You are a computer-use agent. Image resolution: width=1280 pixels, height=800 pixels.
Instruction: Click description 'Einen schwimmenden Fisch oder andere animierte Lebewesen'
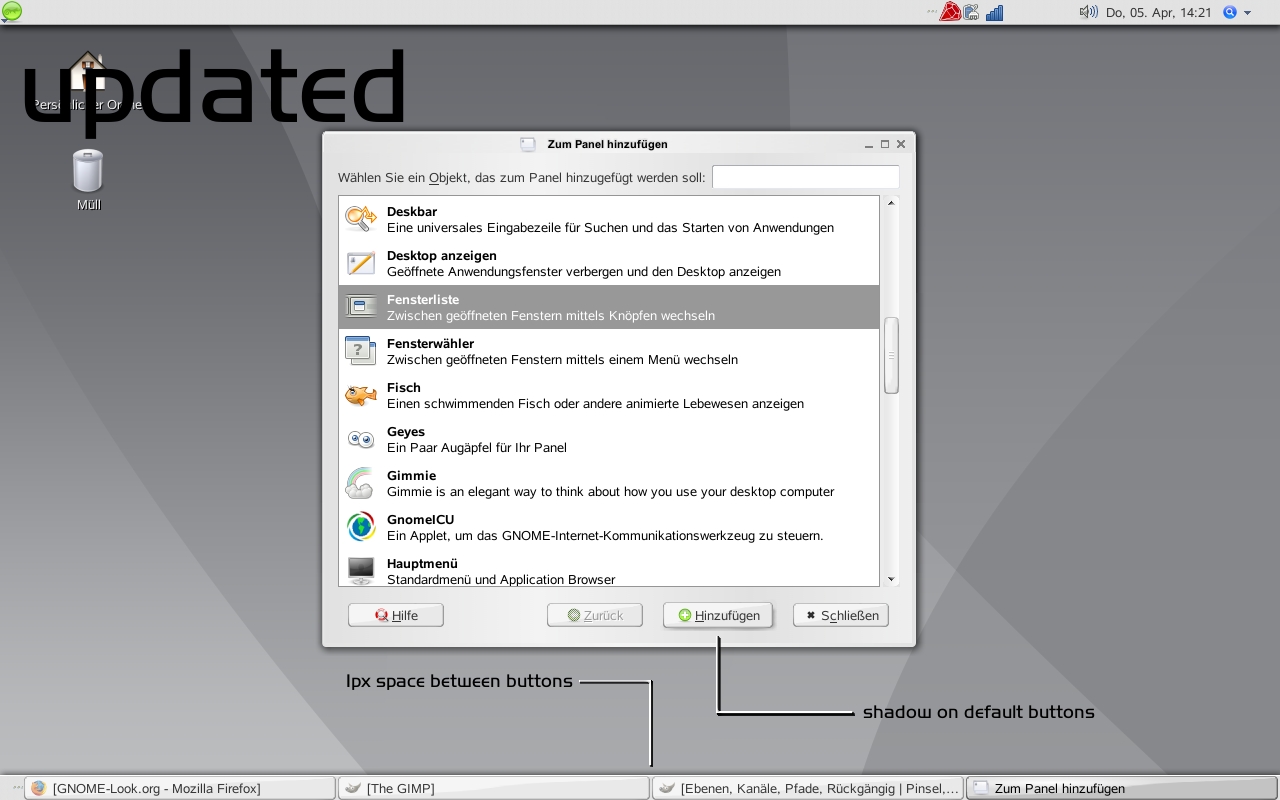click(x=595, y=404)
